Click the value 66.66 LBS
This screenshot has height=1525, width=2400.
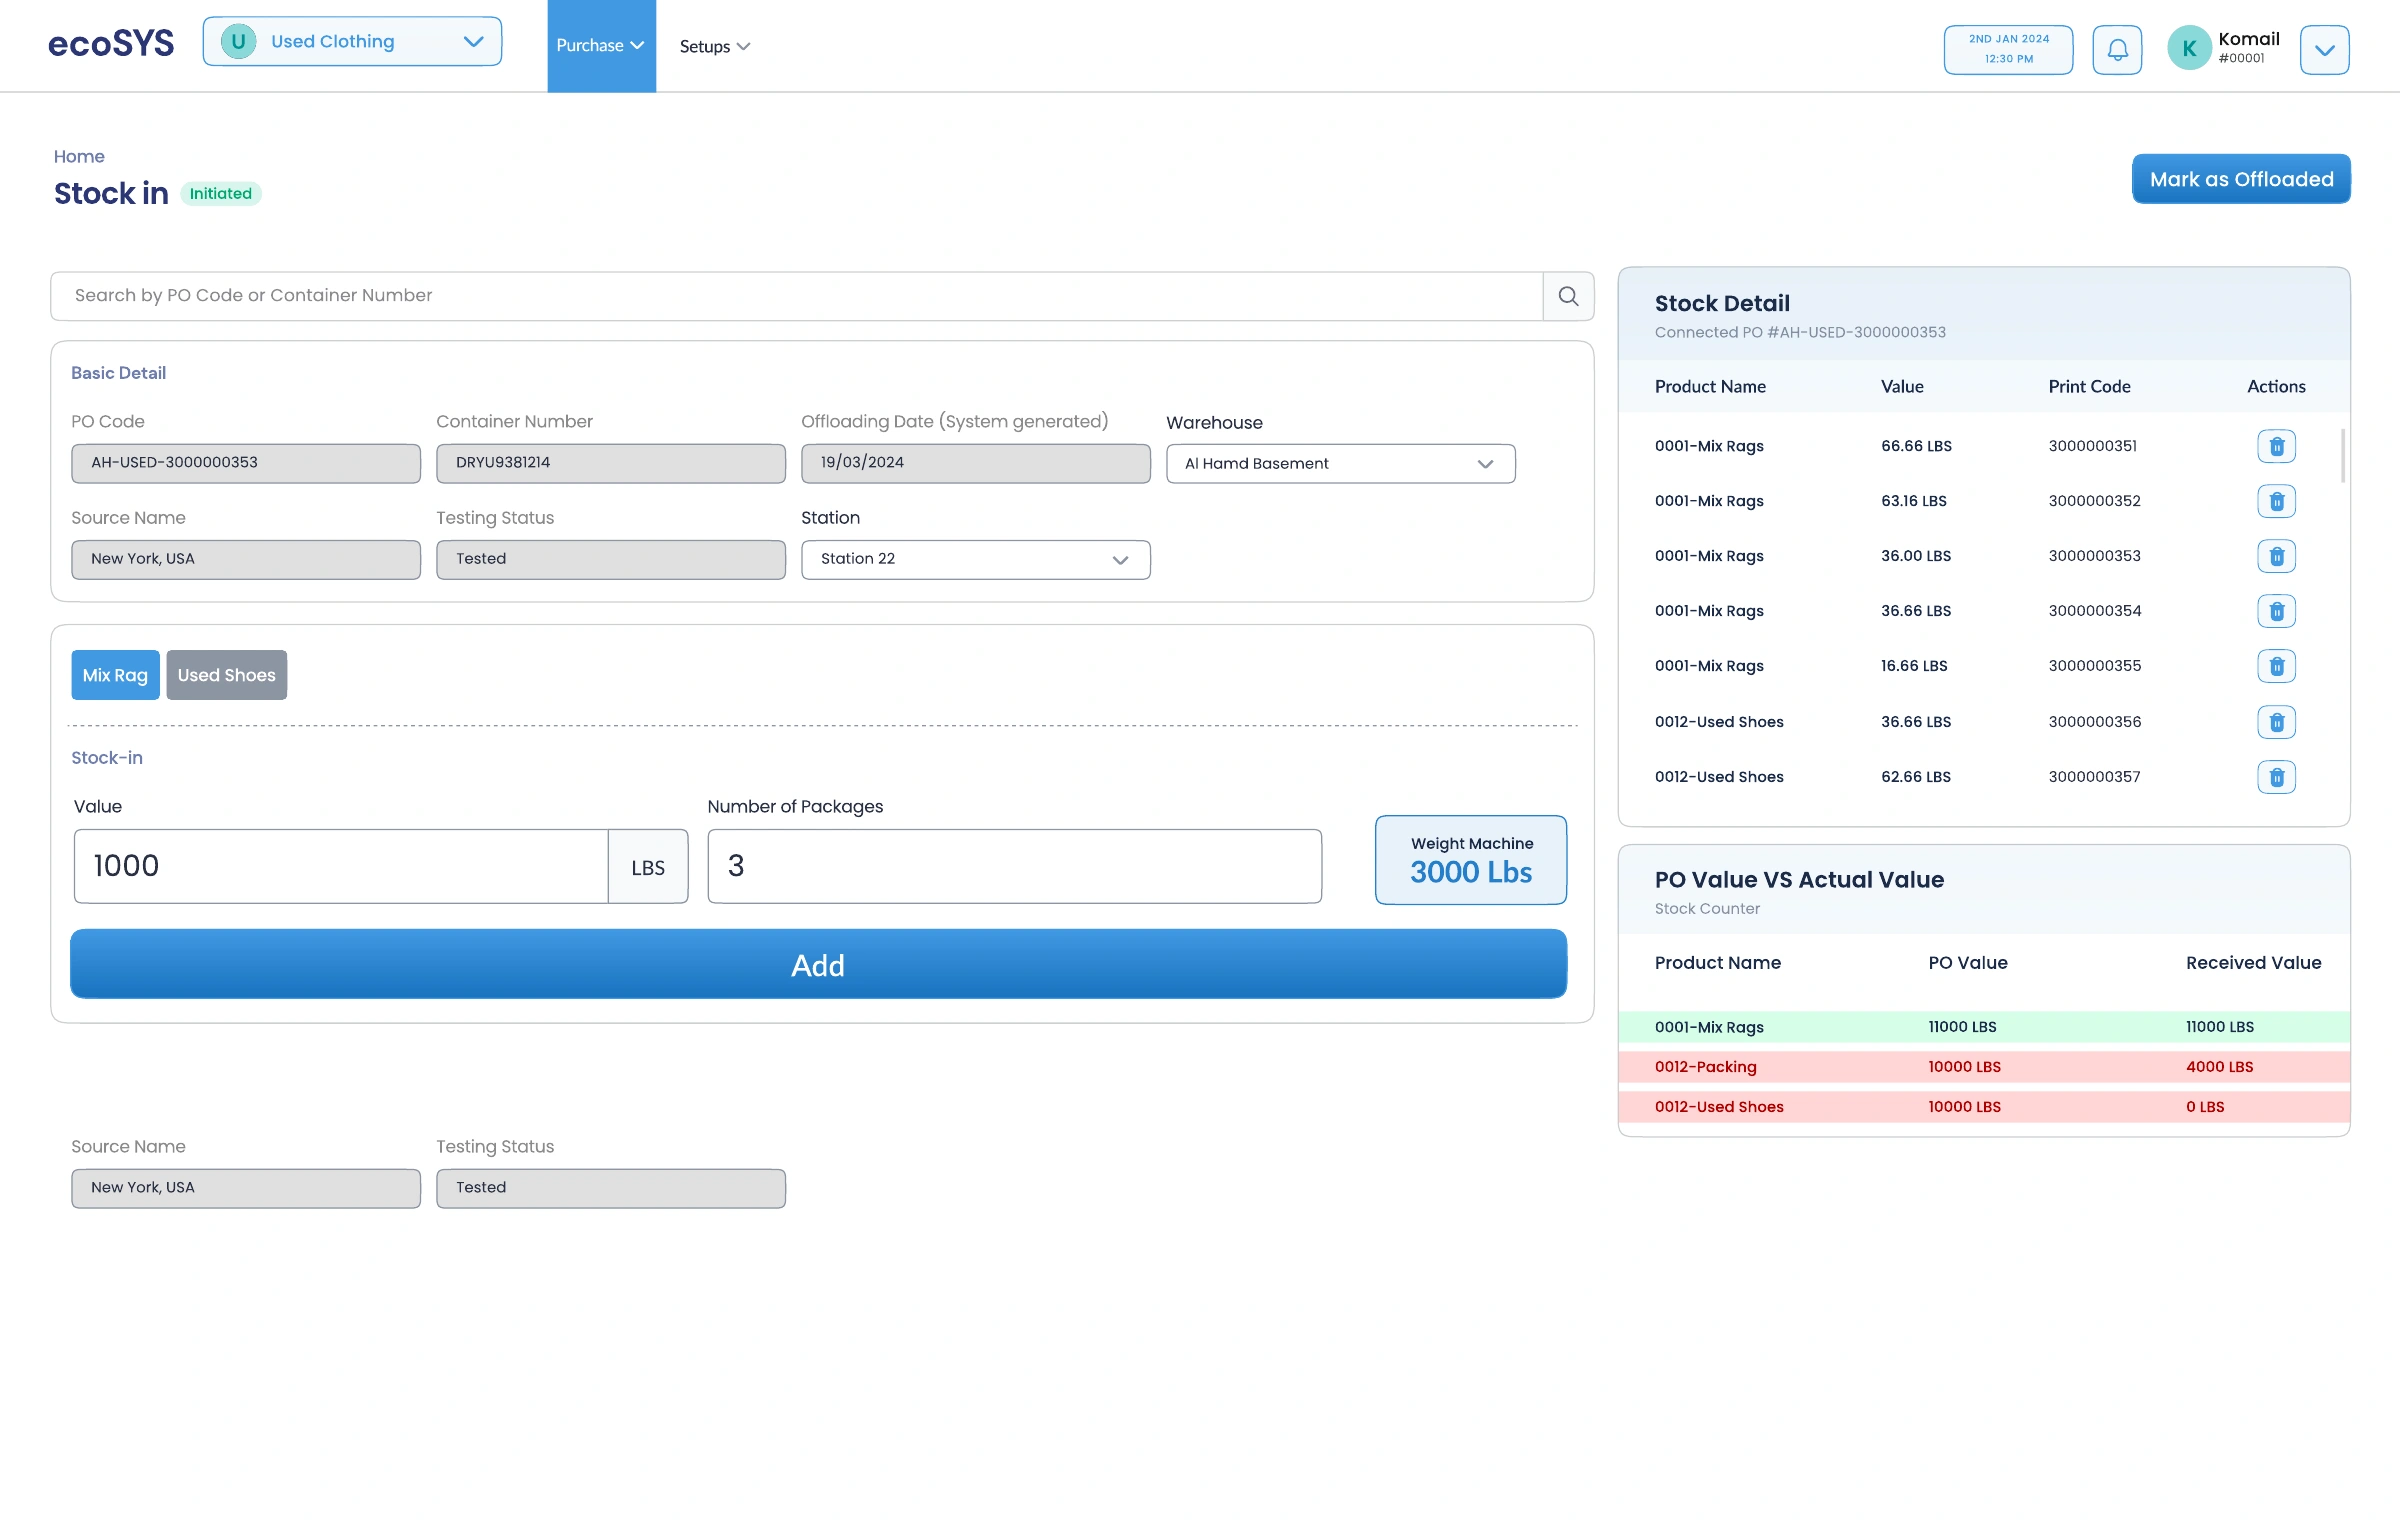[x=1916, y=446]
